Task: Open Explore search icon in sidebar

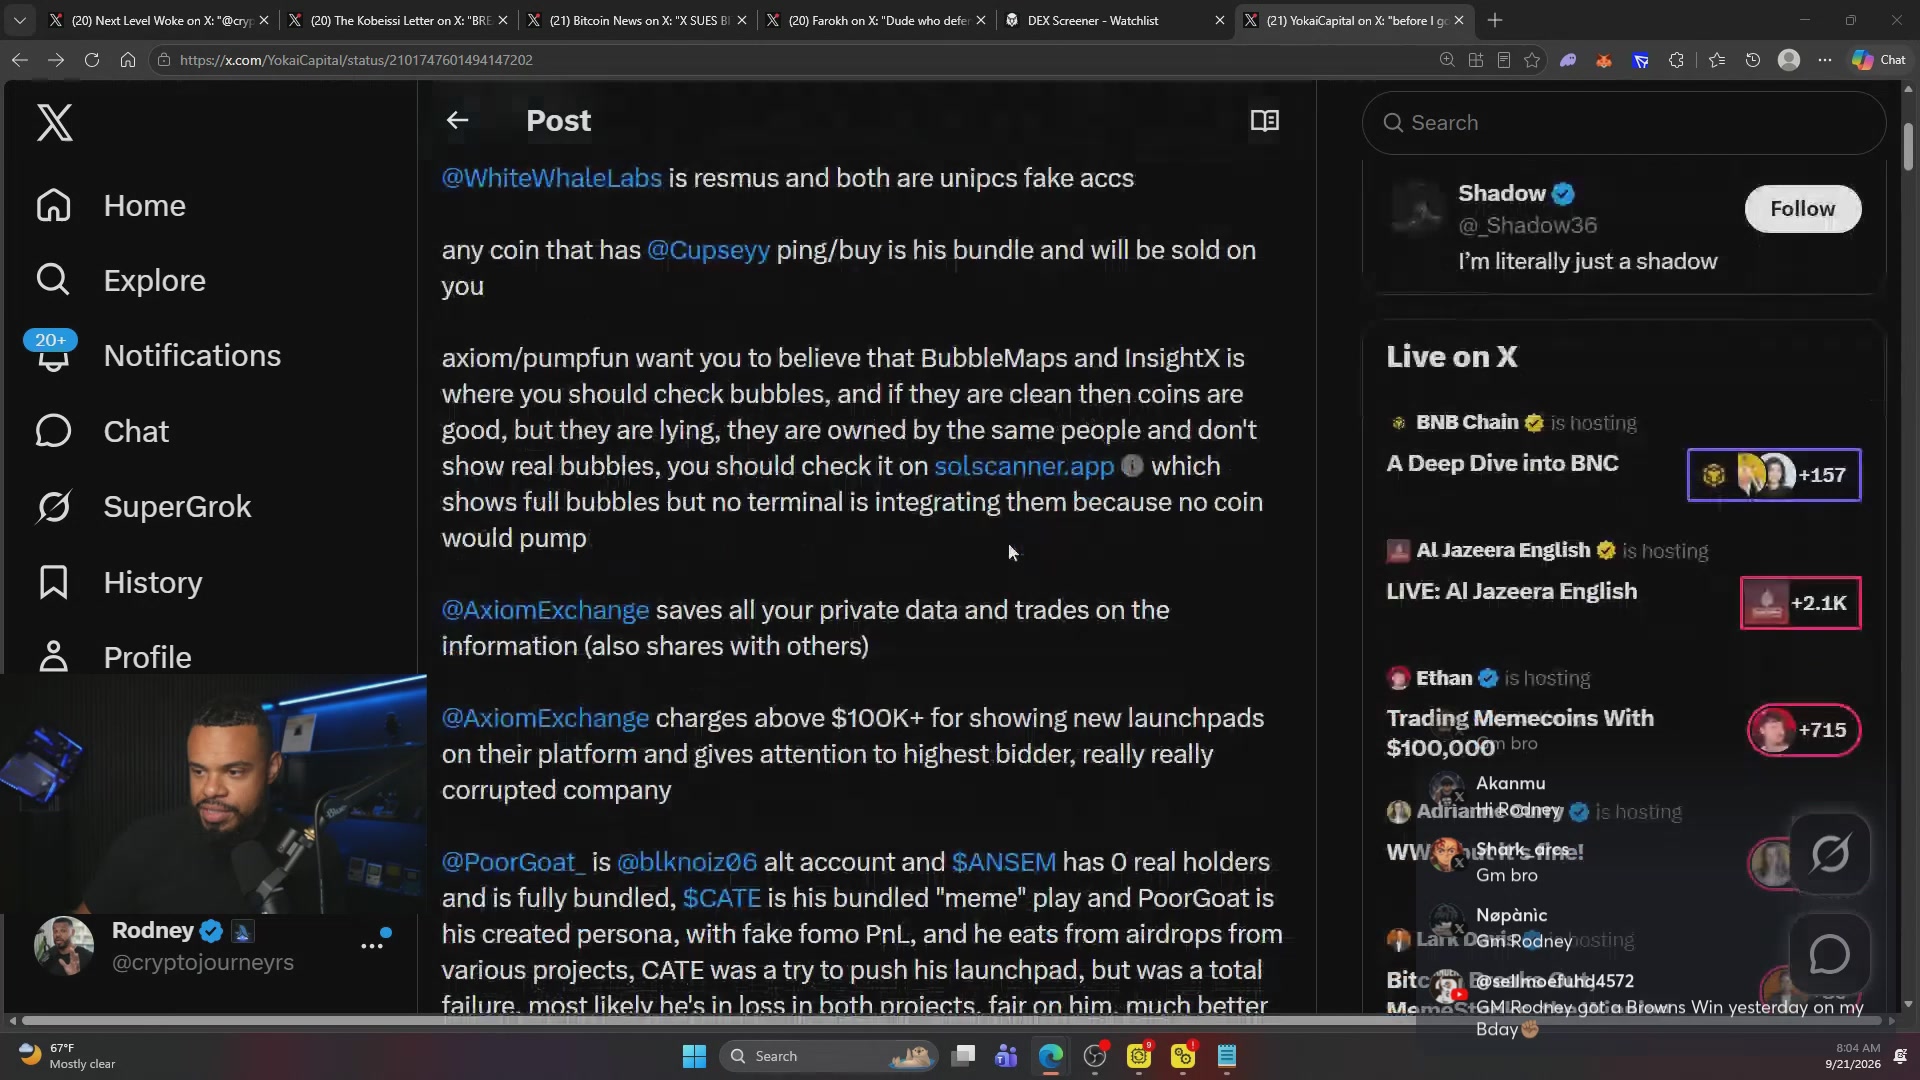Action: pyautogui.click(x=53, y=280)
